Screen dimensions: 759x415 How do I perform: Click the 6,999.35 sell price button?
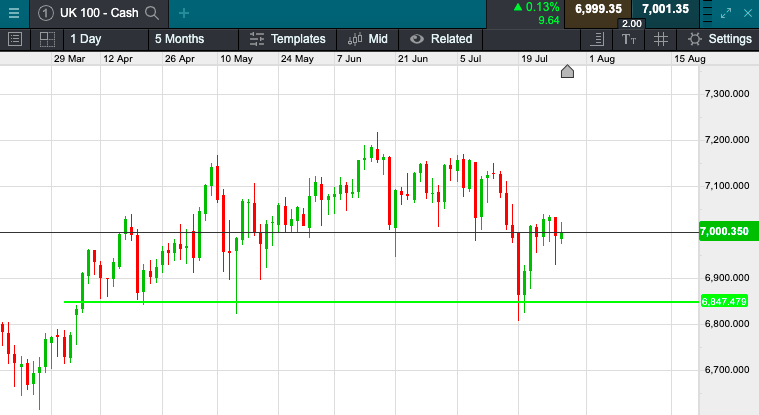pos(599,9)
